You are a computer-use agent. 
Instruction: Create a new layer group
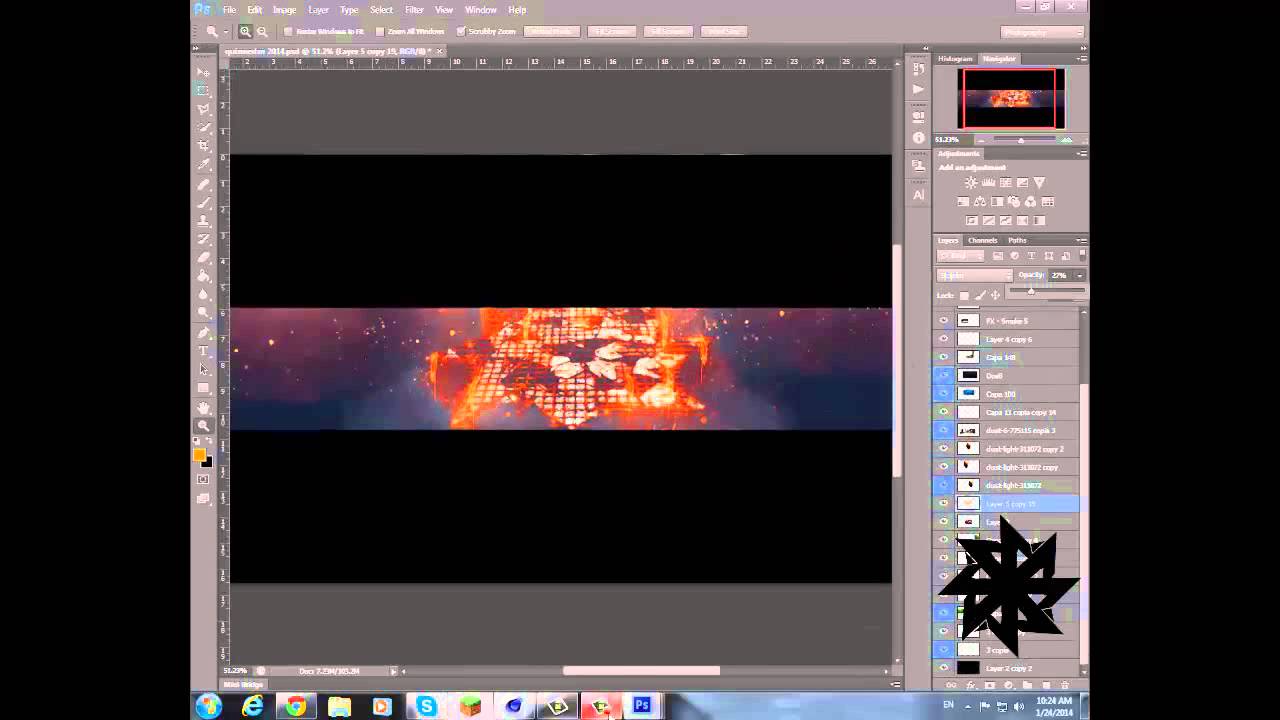pyautogui.click(x=1027, y=686)
